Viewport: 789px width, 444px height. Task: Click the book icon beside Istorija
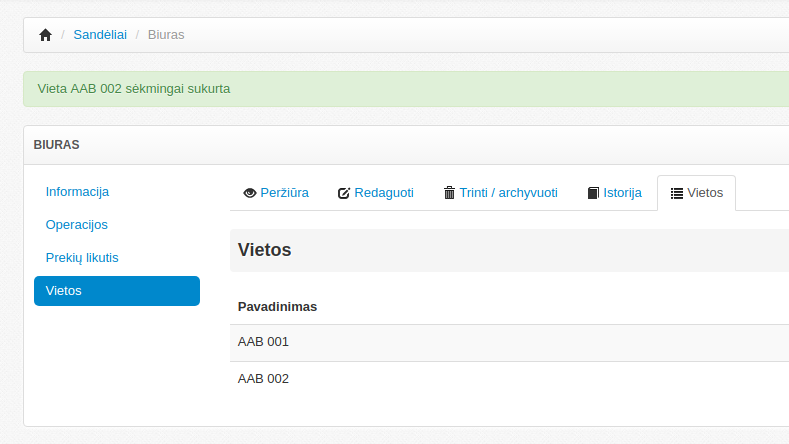593,193
